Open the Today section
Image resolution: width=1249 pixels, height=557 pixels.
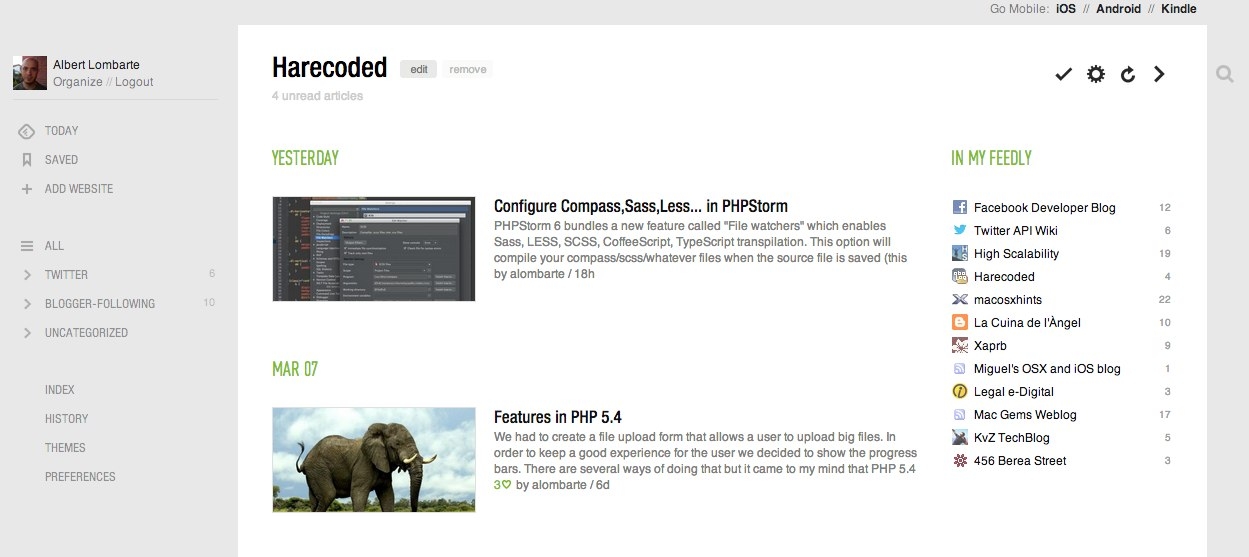coord(61,131)
